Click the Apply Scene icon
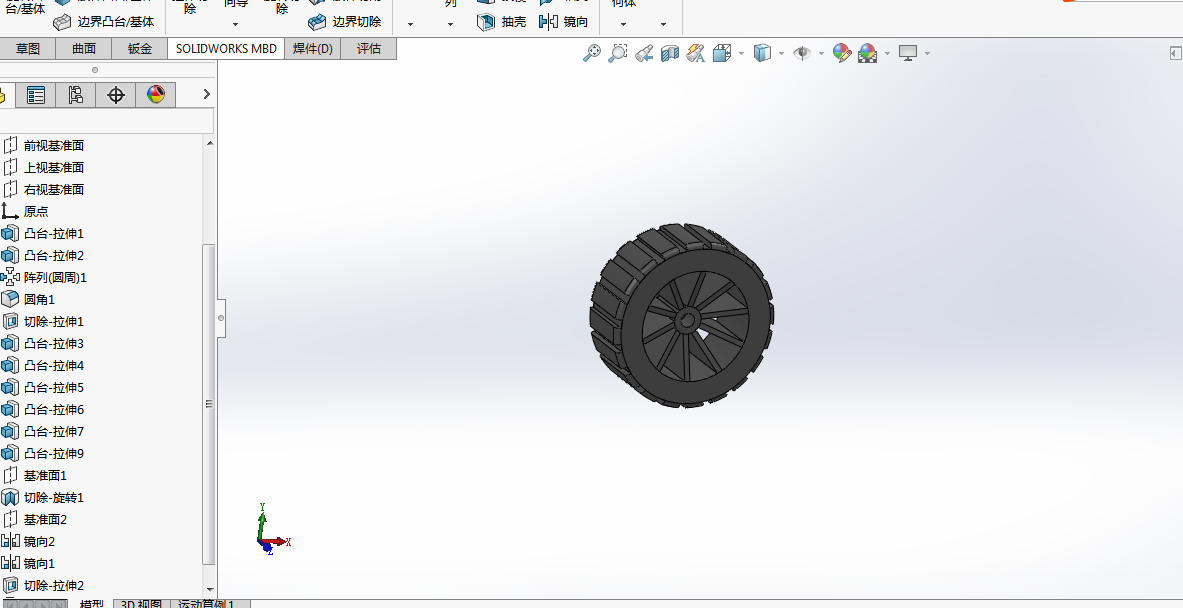Screen dimensions: 1183x608 868,53
